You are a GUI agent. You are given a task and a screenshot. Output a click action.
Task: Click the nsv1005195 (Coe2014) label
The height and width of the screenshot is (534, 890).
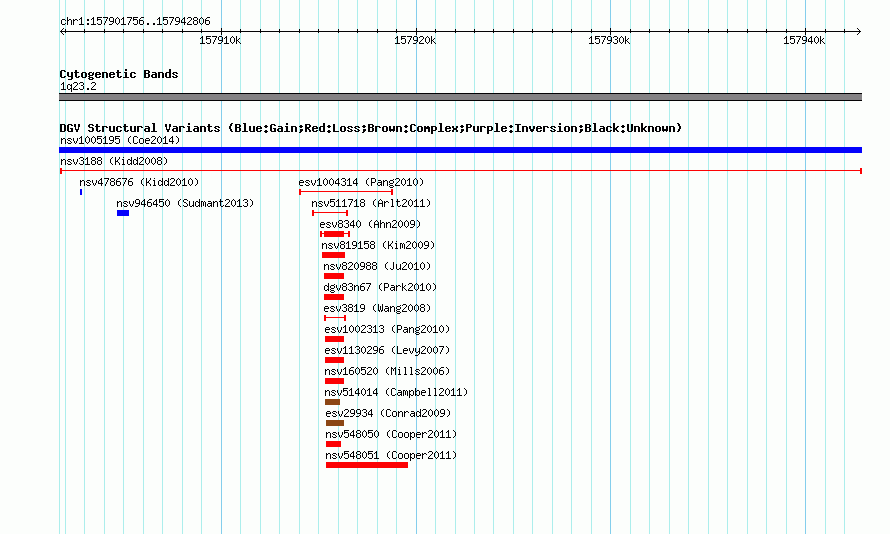[120, 140]
